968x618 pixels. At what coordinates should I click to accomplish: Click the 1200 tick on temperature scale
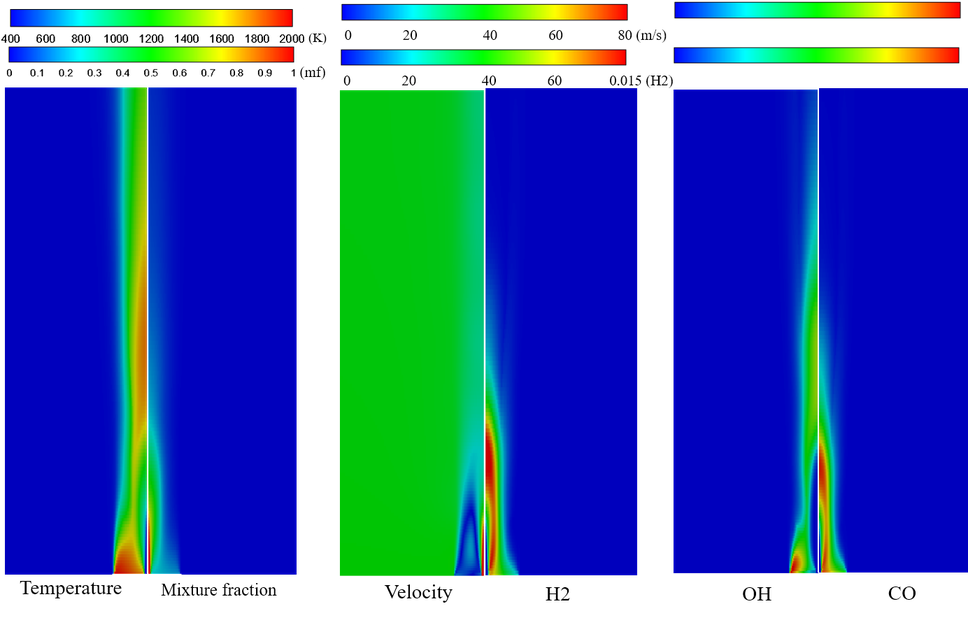(151, 38)
